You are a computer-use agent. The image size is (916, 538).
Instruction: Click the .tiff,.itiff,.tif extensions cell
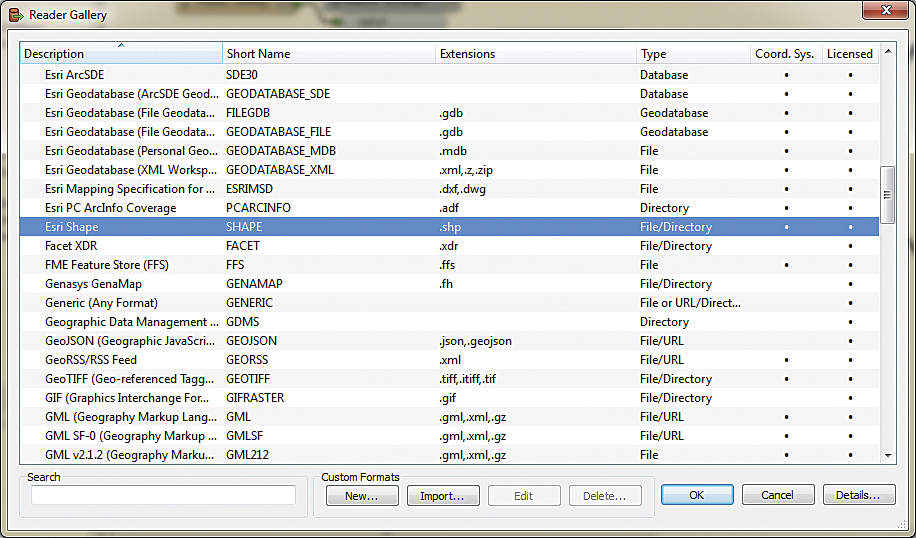point(467,379)
